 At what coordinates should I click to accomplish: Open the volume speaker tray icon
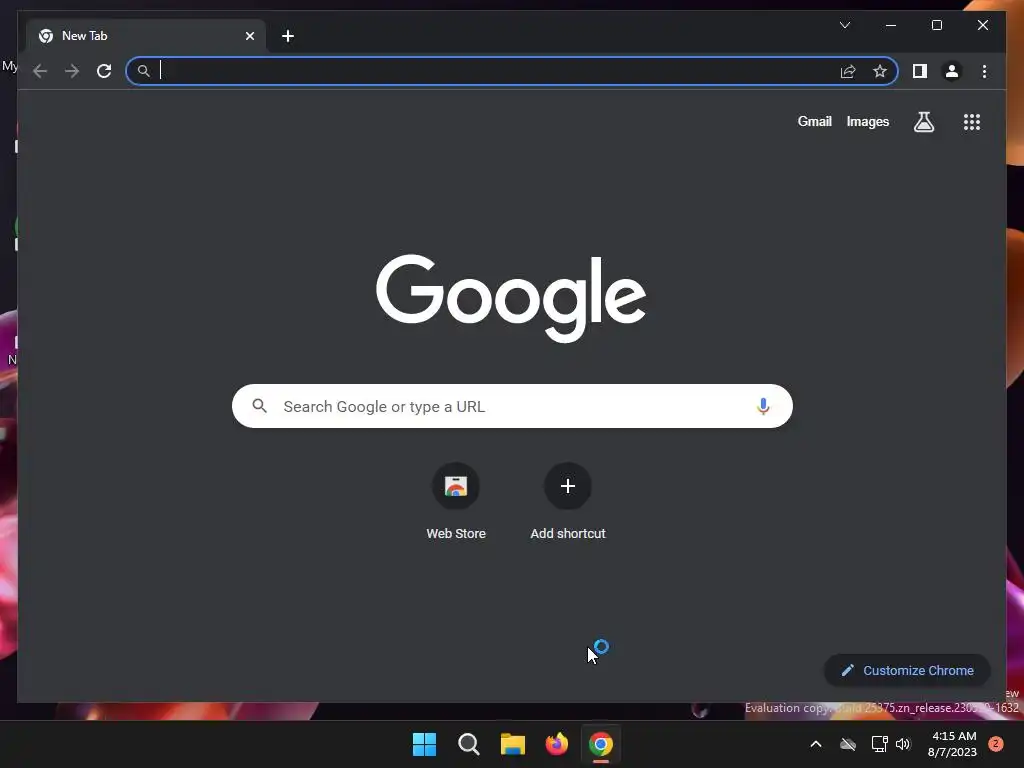point(903,744)
